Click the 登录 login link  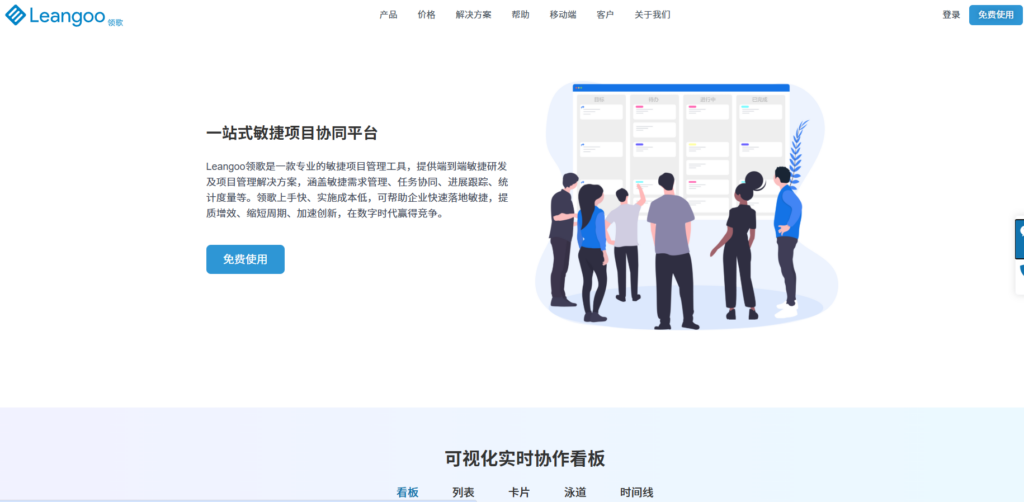[x=951, y=15]
